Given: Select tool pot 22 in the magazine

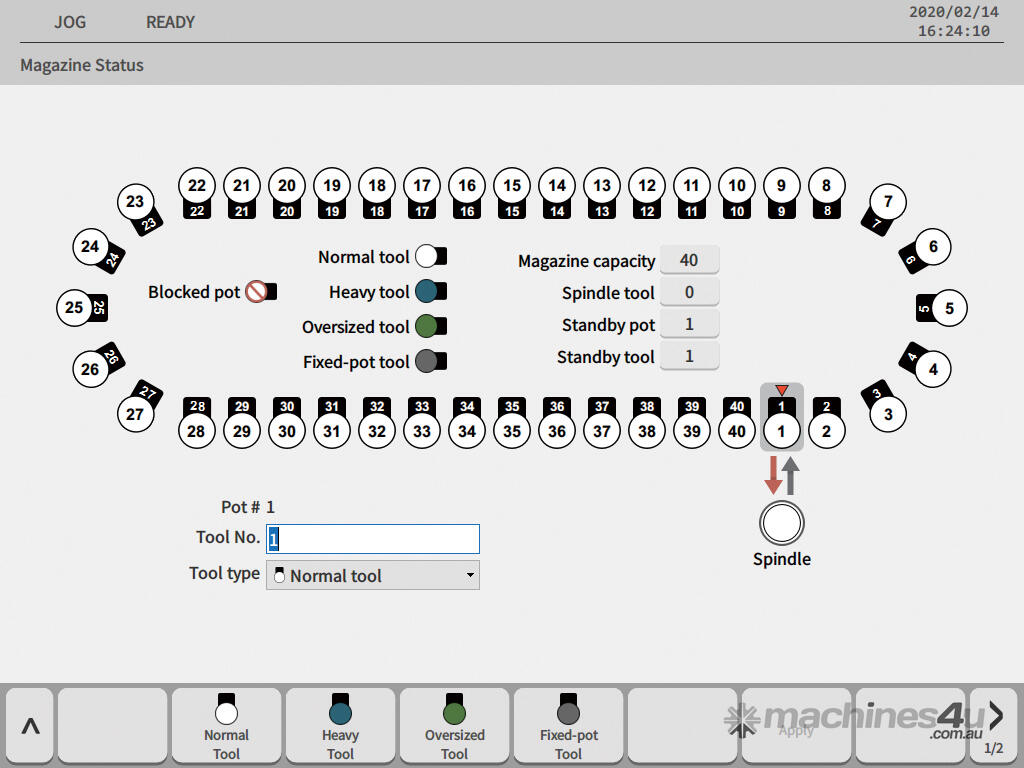Looking at the screenshot, I should tap(197, 186).
